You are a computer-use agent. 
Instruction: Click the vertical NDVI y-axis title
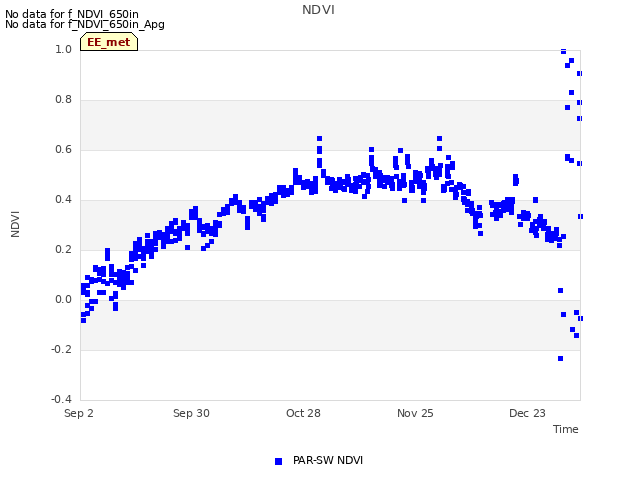point(15,224)
